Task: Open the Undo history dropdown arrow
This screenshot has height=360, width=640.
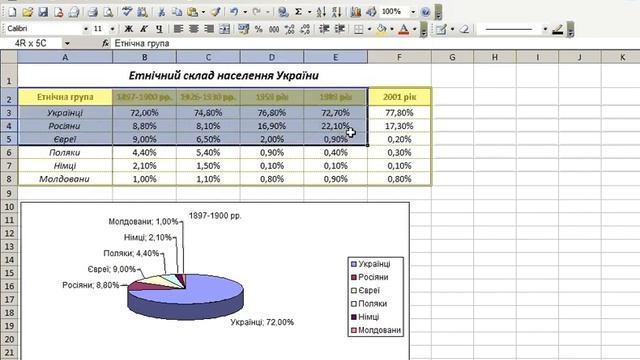Action: [245, 12]
